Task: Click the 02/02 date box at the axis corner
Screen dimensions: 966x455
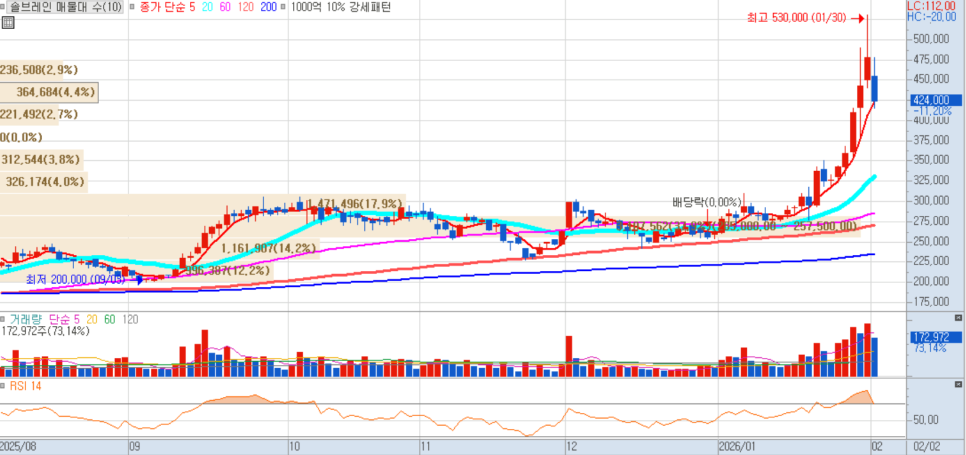Action: coord(926,445)
